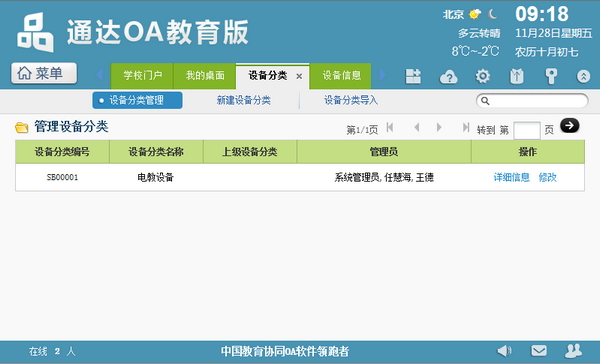The image size is (600, 364).
Task: Select the 电教设备 cell
Action: pyautogui.click(x=156, y=177)
